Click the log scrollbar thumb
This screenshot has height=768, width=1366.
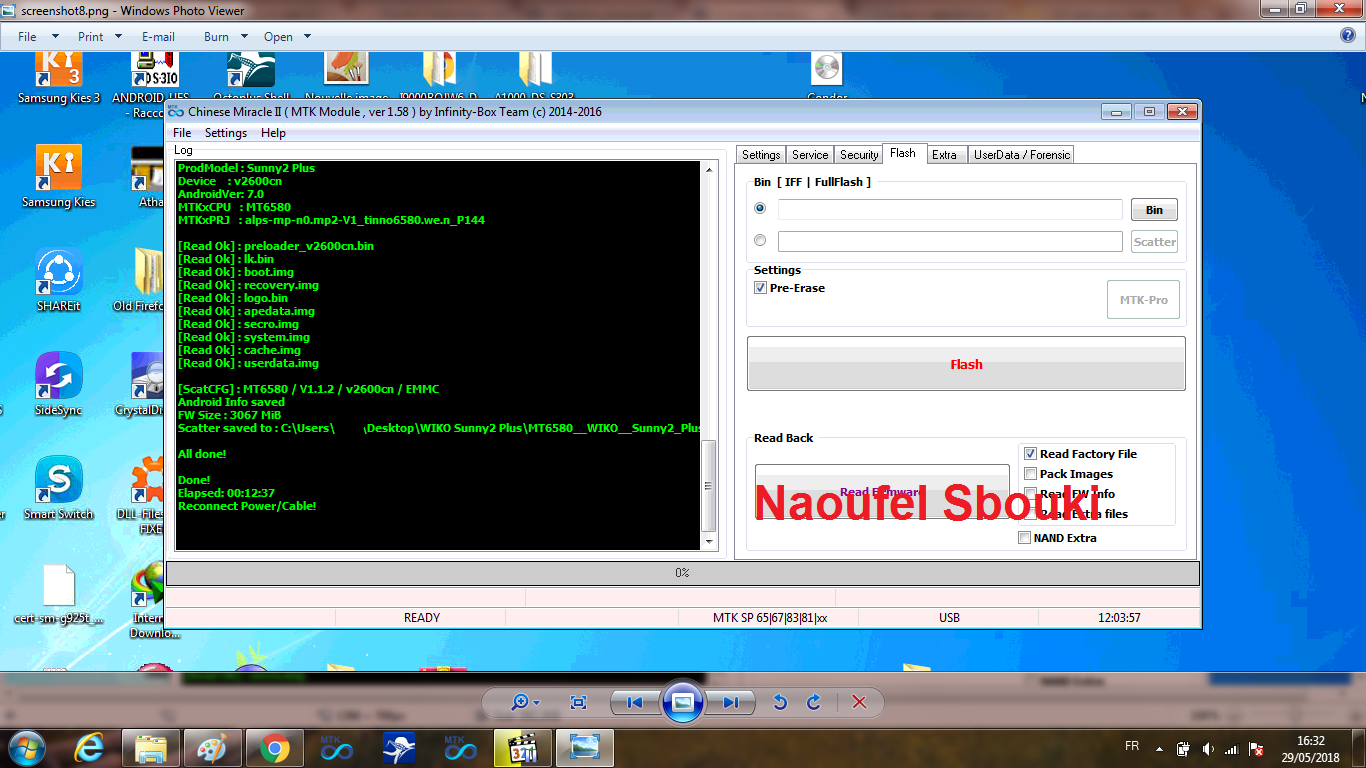coord(709,486)
